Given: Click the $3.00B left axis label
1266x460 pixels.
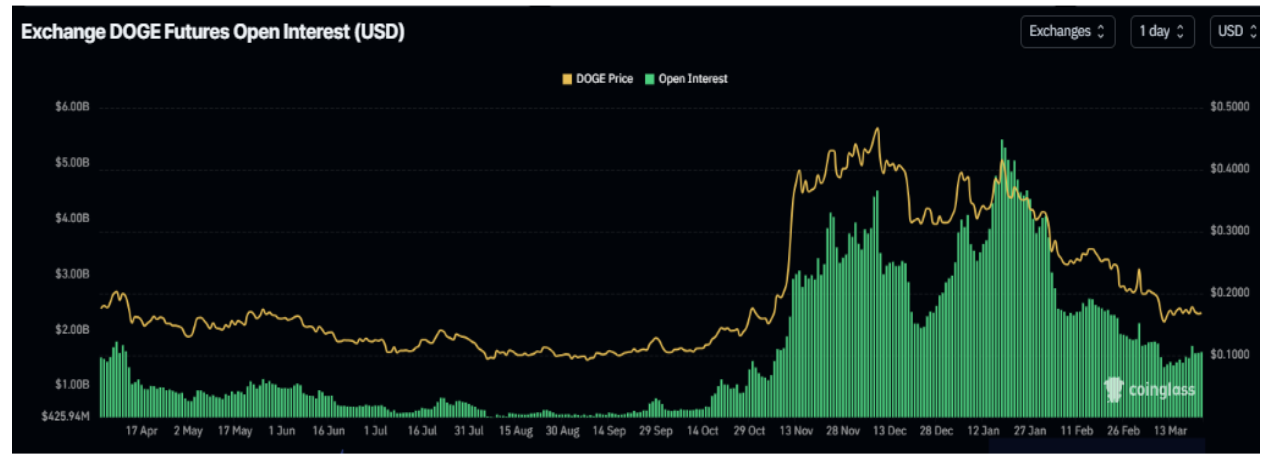Looking at the screenshot, I should pyautogui.click(x=73, y=273).
